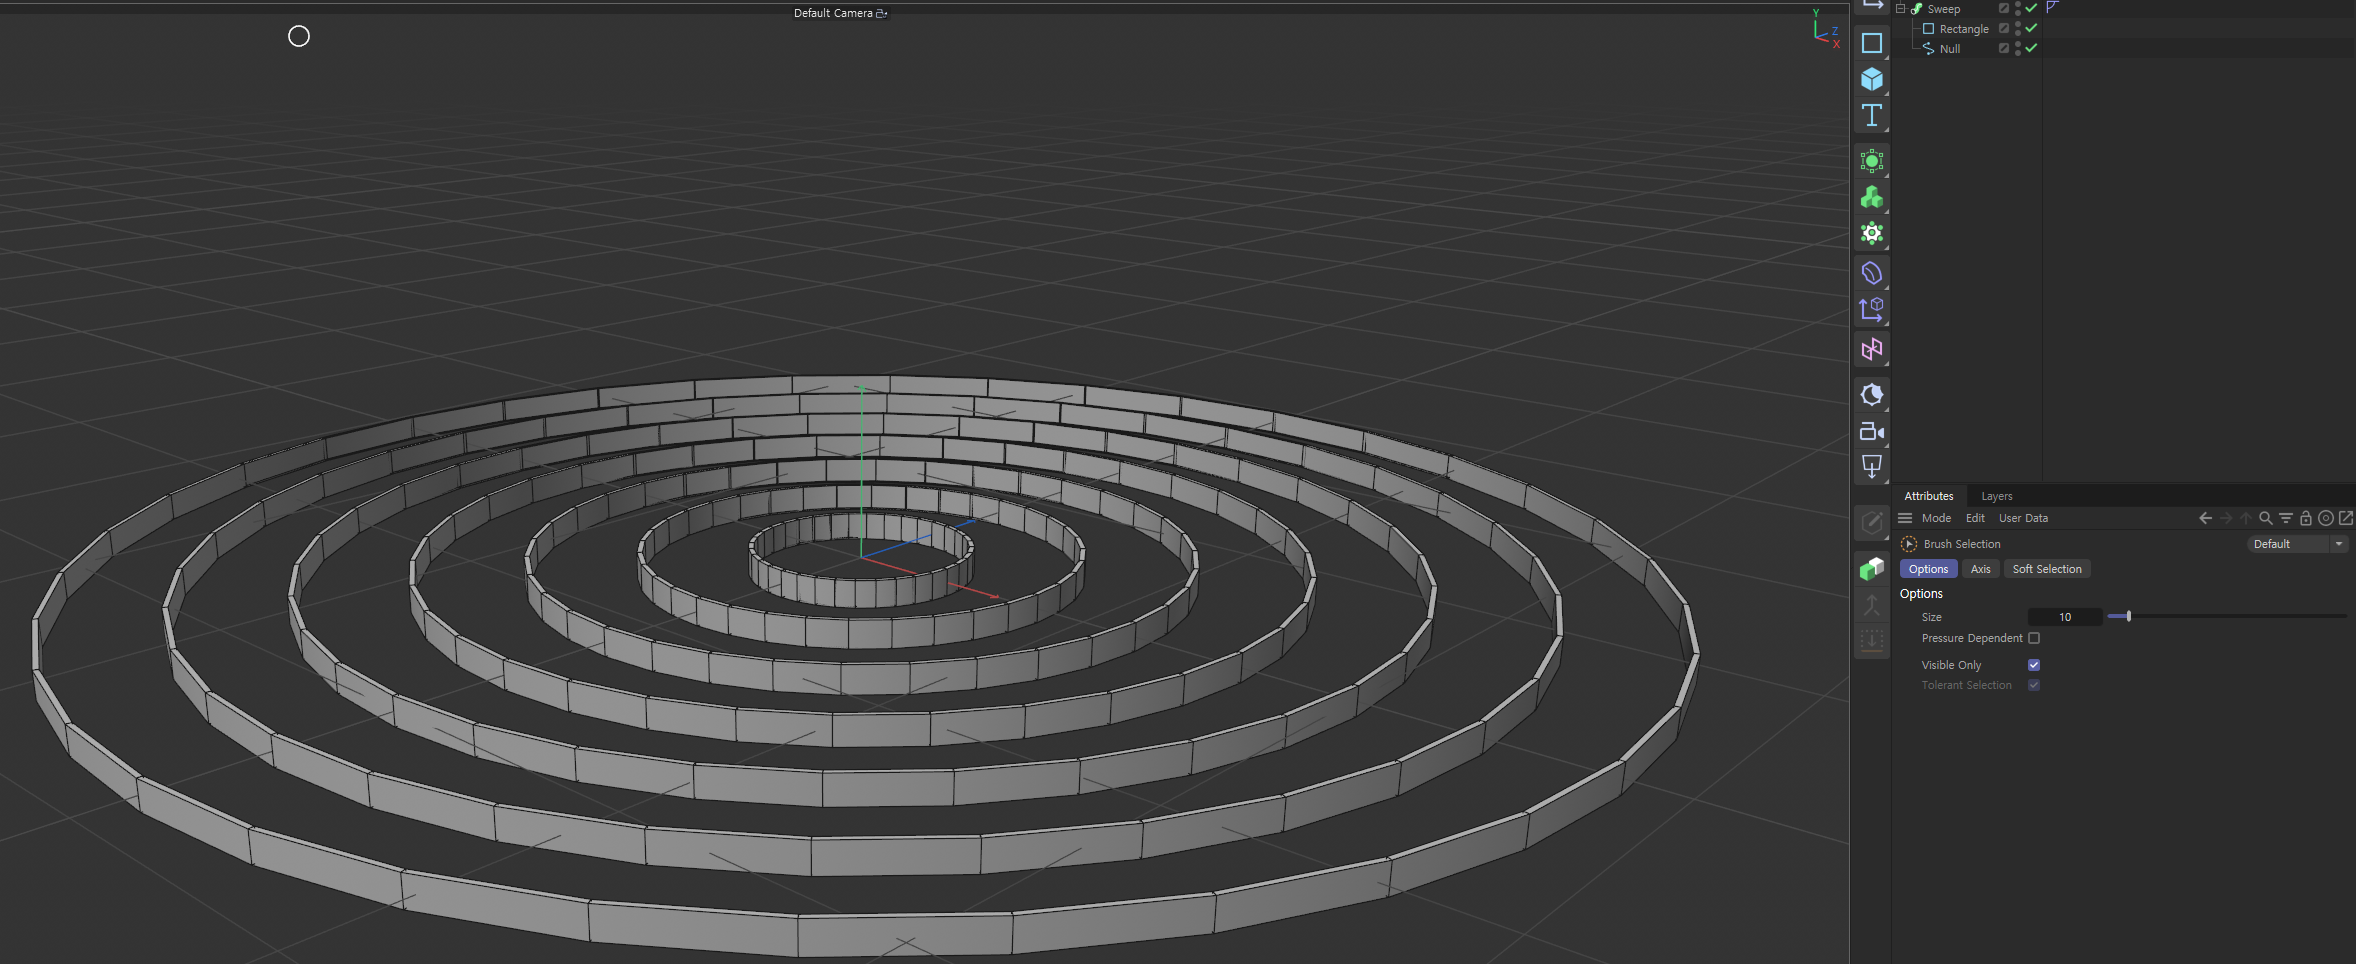This screenshot has width=2356, height=964.
Task: Open the Attributes panel hamburger menu
Action: point(1905,518)
